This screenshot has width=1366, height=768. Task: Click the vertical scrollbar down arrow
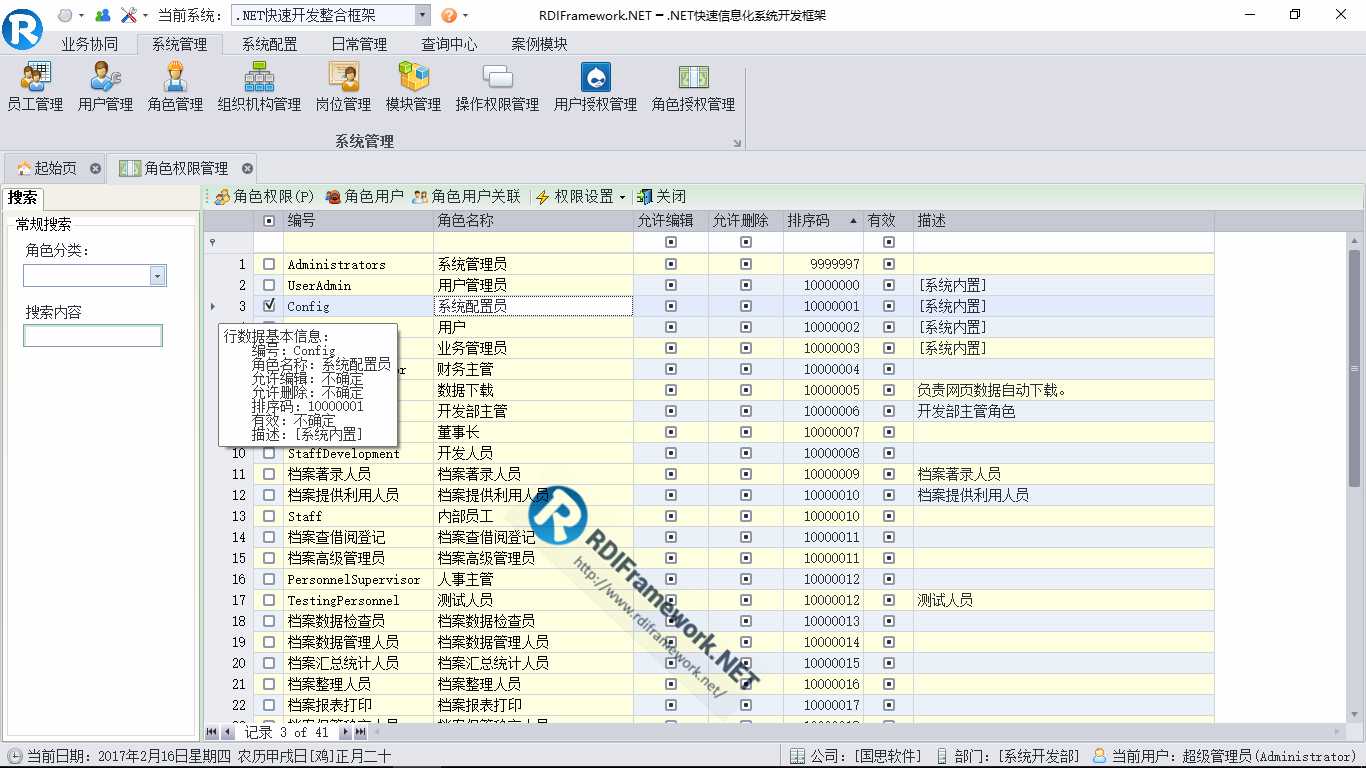[x=1356, y=714]
